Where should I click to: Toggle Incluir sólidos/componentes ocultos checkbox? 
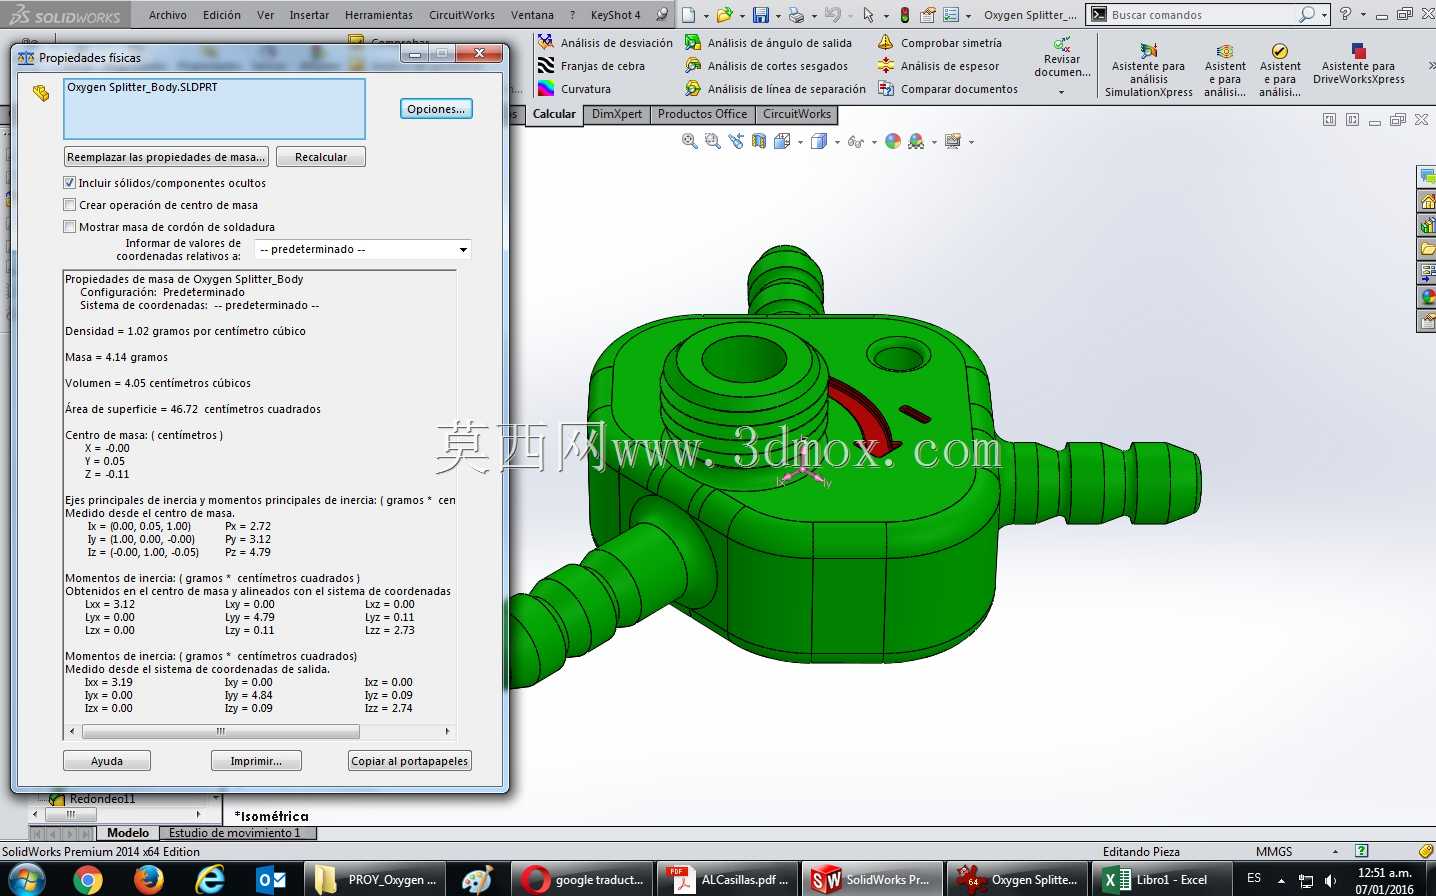[x=69, y=183]
